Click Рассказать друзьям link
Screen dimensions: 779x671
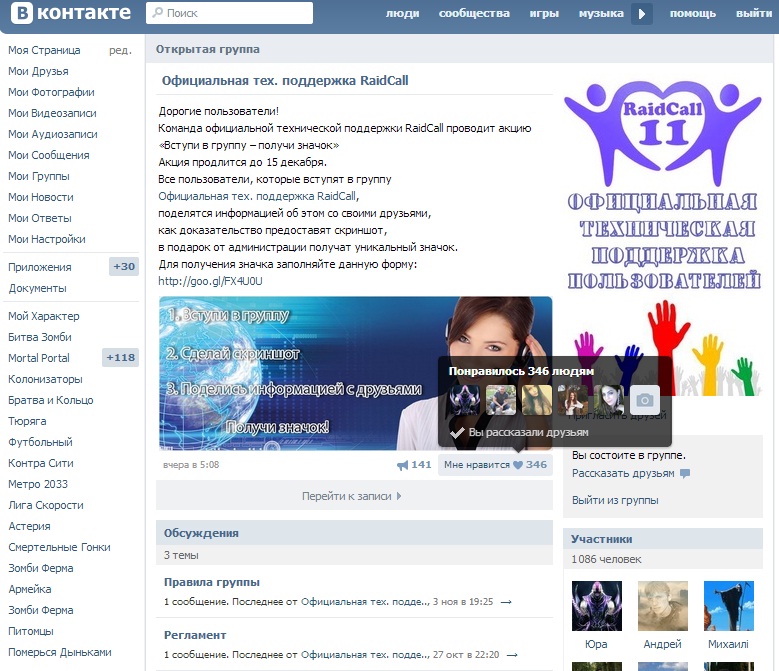[623, 473]
